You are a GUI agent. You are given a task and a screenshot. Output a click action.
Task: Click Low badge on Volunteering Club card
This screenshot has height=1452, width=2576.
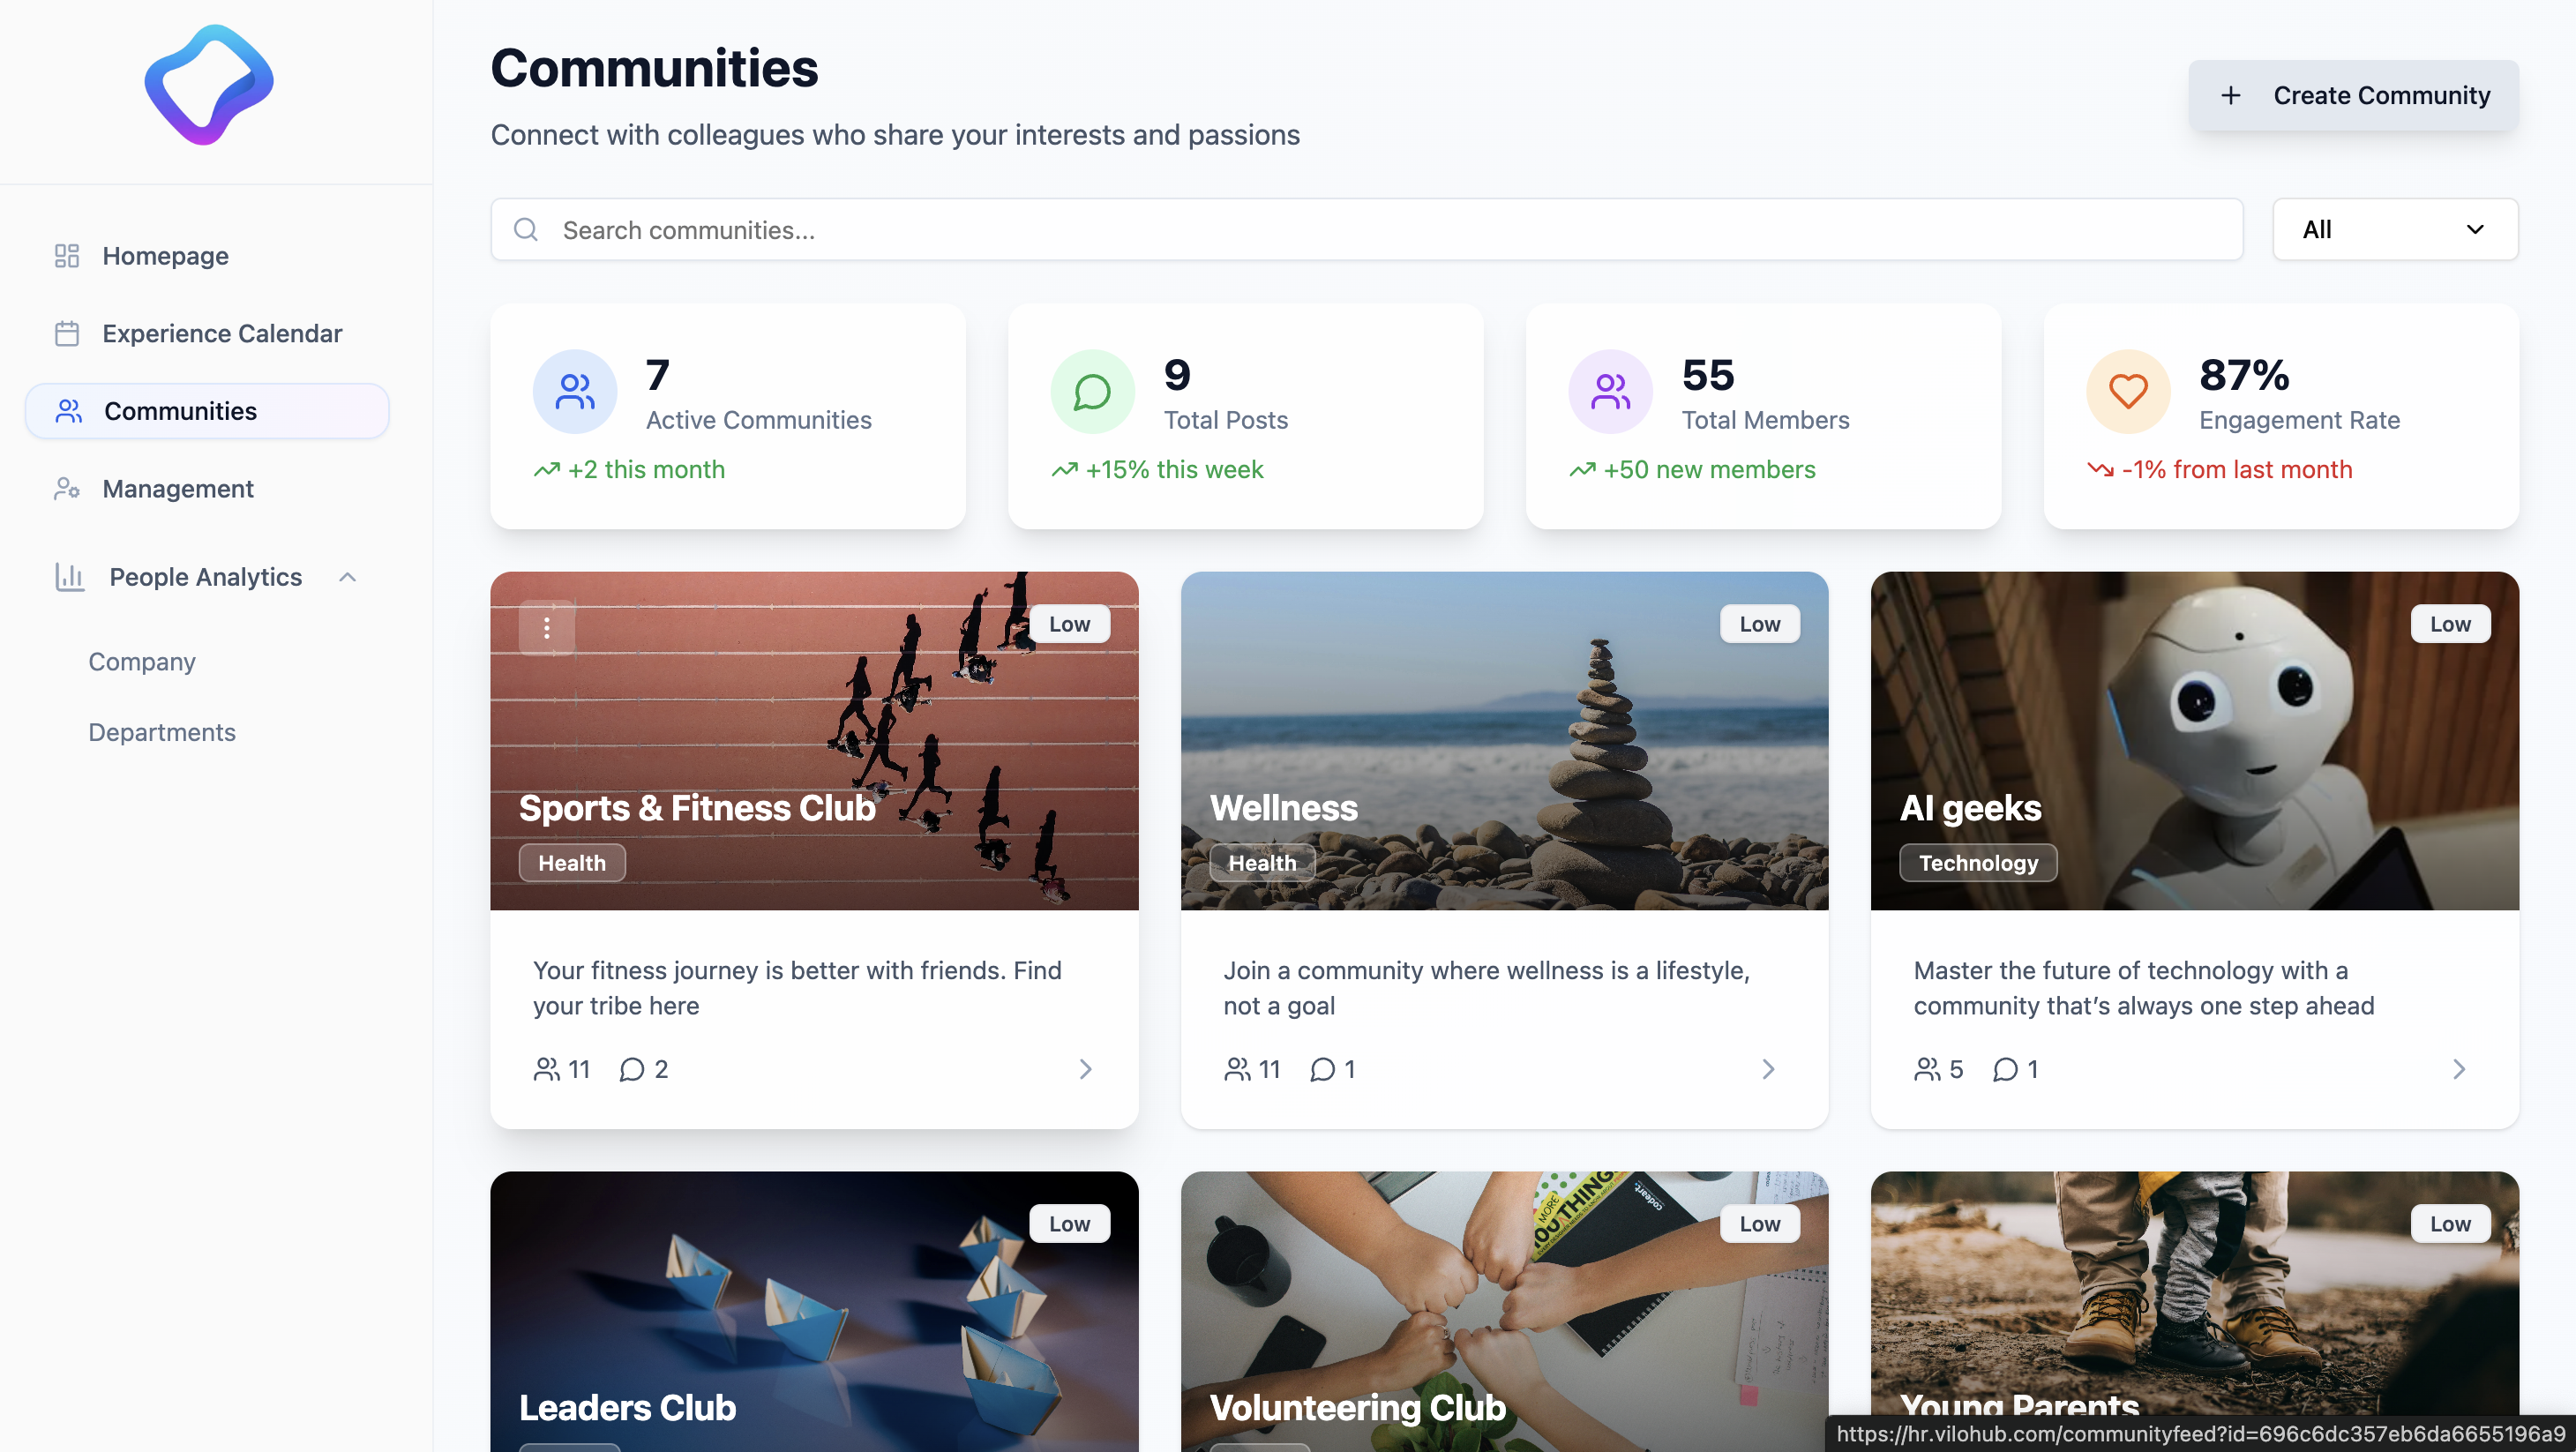pos(1759,1223)
